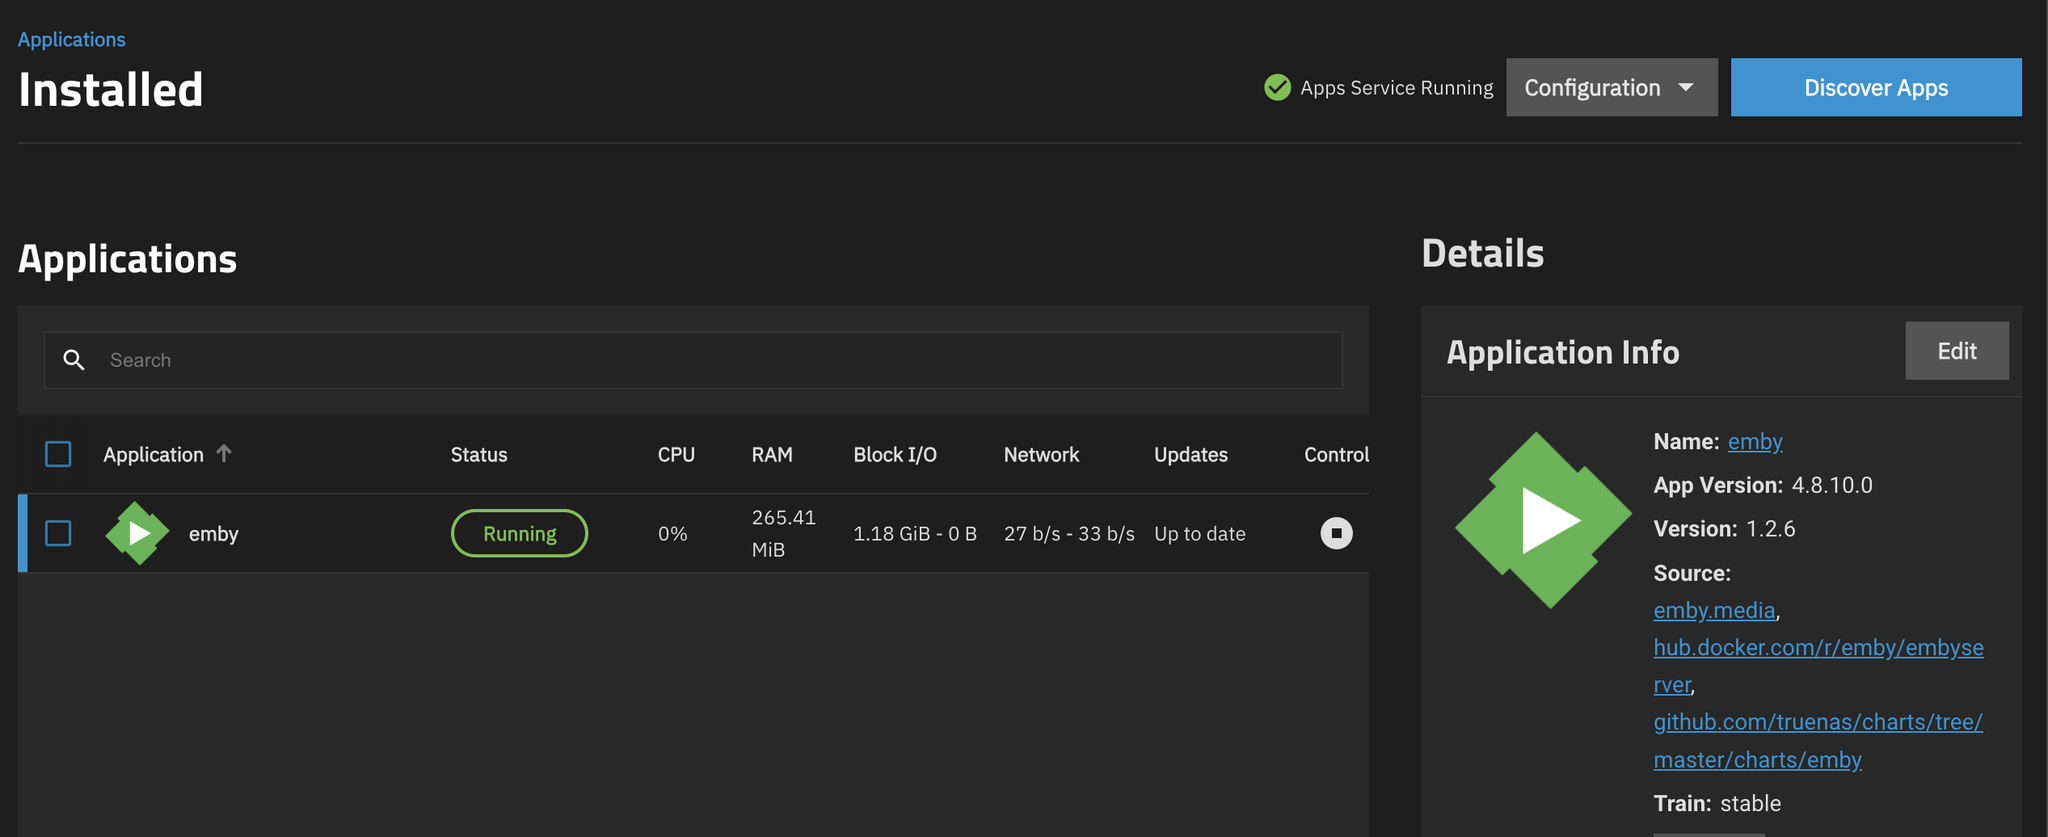Edit the application info
This screenshot has width=2048, height=837.
(1957, 351)
